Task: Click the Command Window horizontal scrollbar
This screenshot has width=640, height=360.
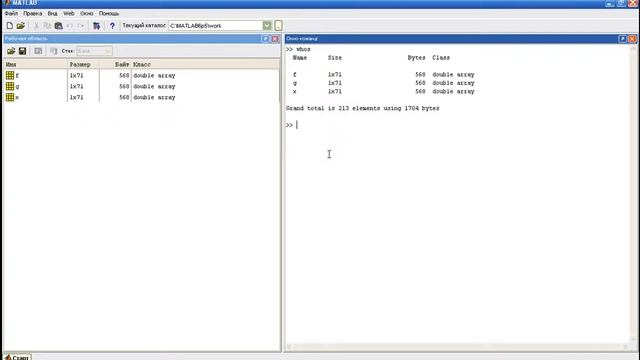Action: [x=457, y=347]
